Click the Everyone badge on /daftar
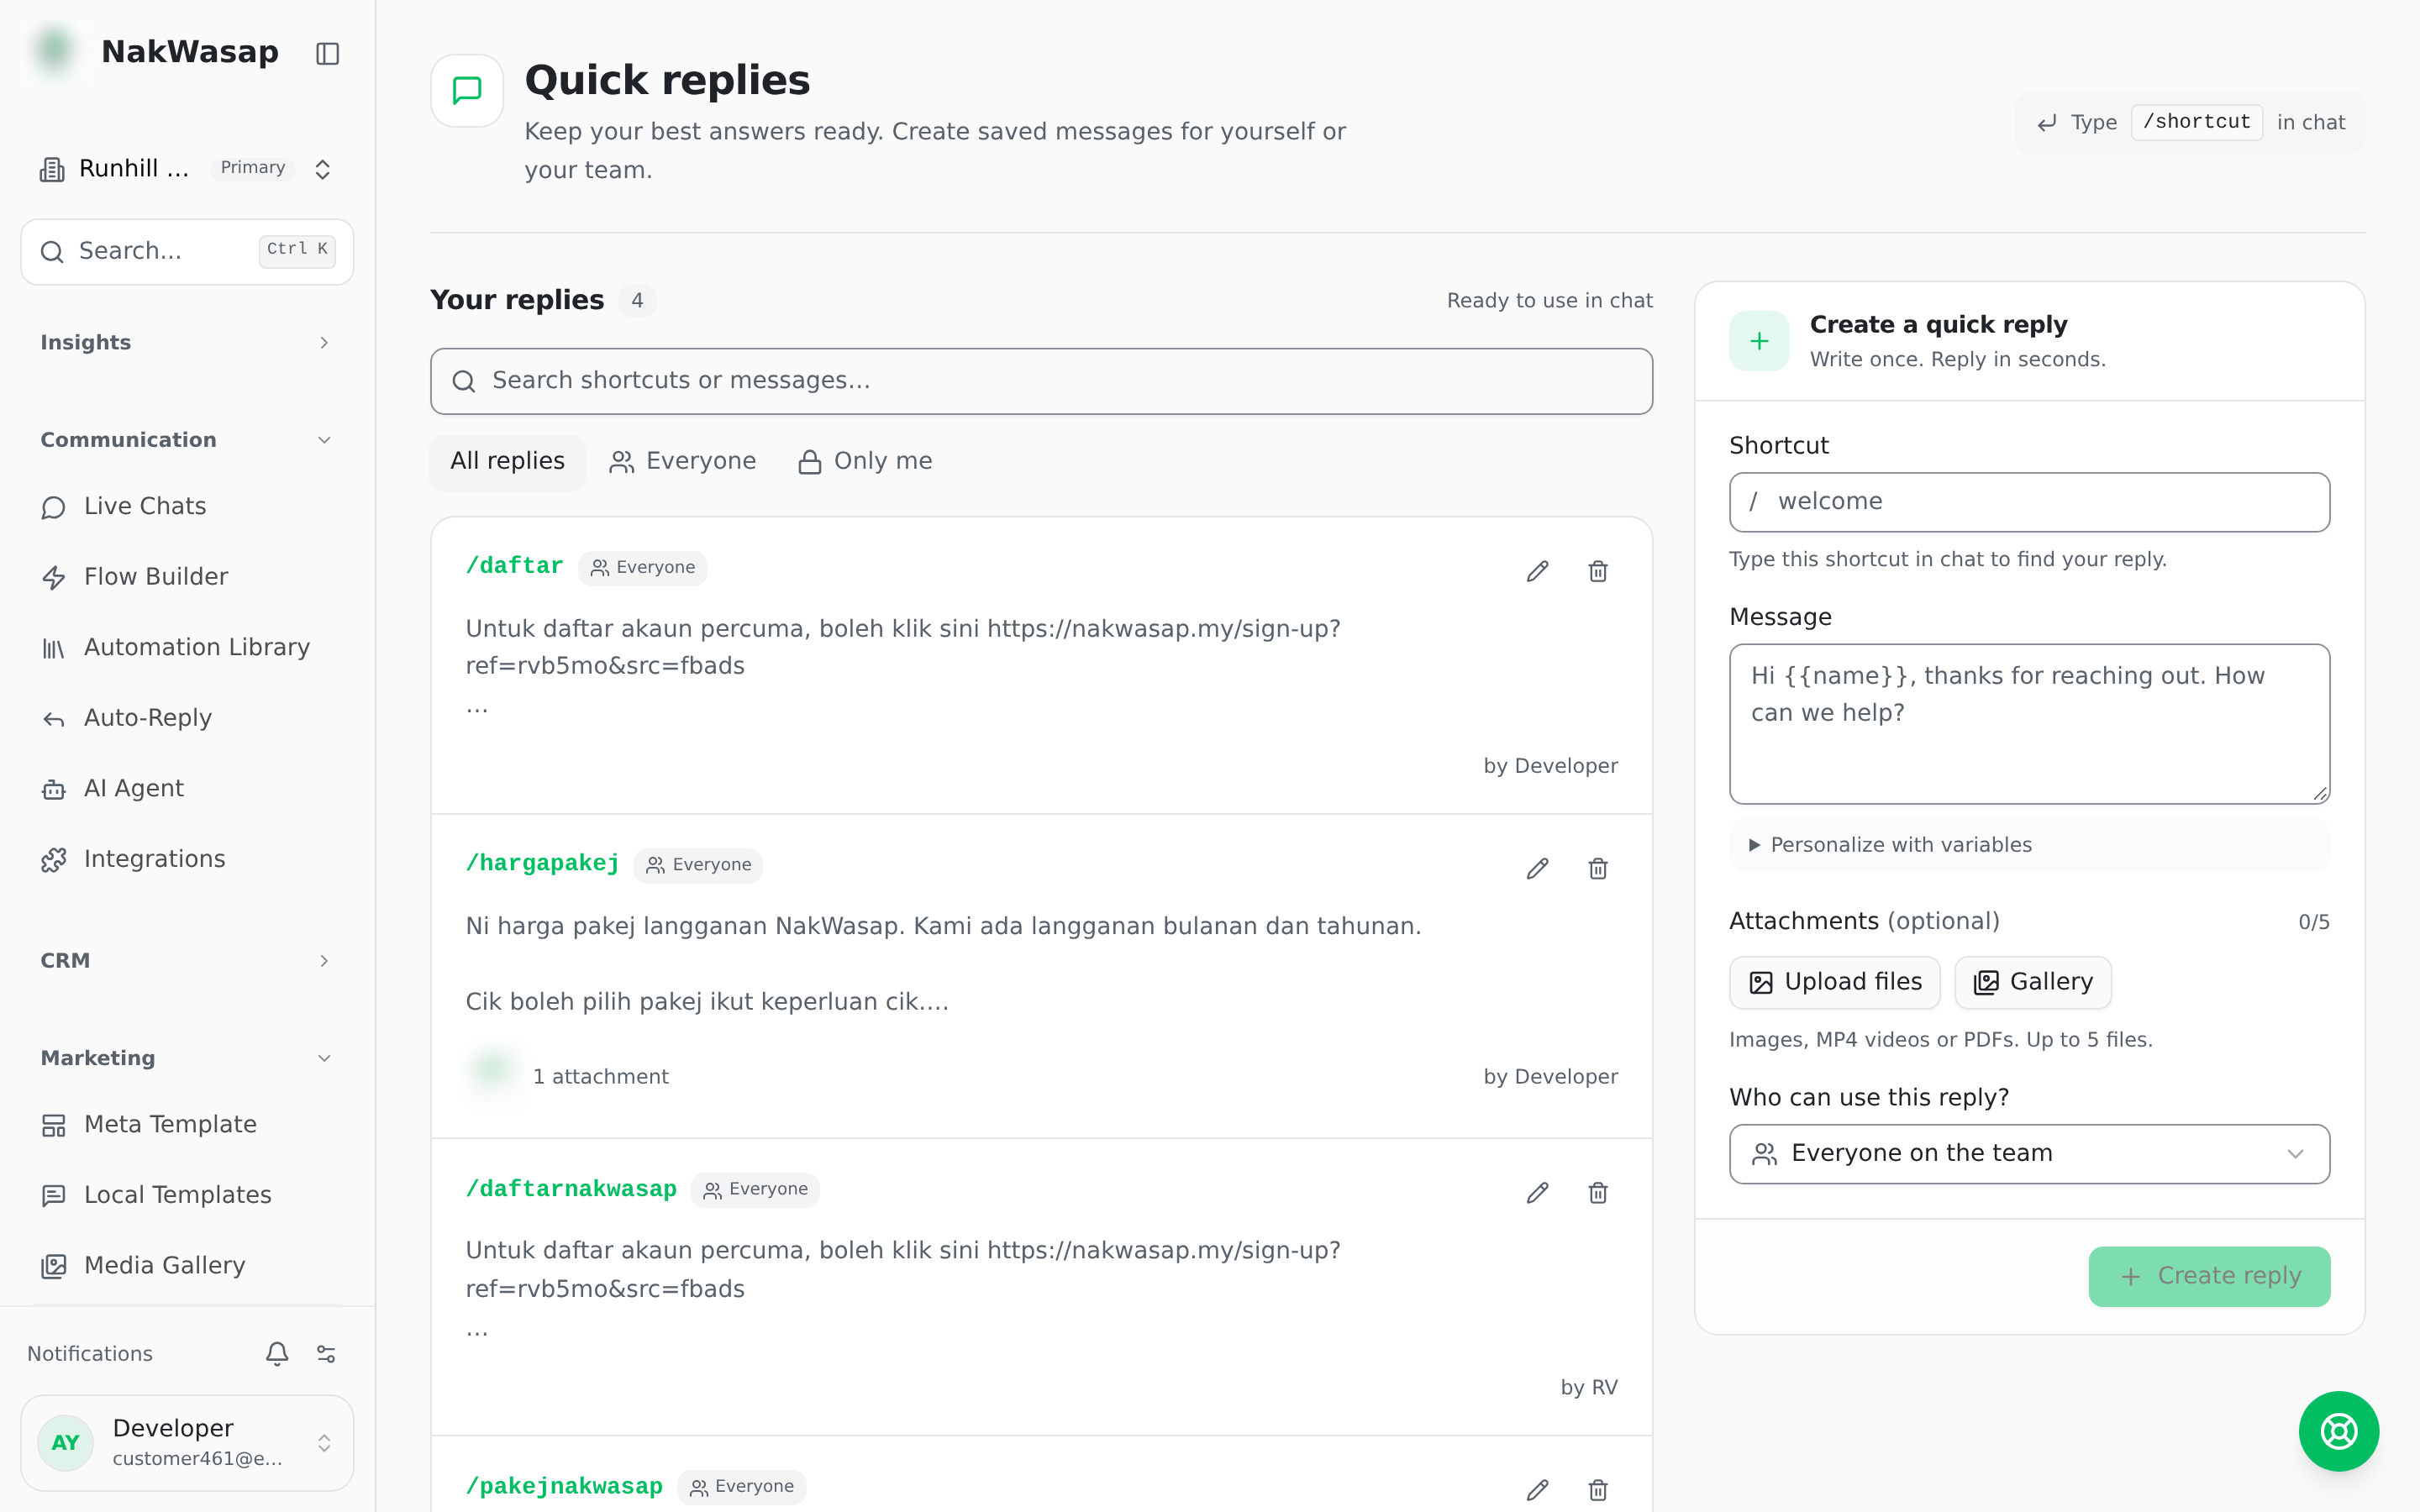The image size is (2420, 1512). (642, 567)
